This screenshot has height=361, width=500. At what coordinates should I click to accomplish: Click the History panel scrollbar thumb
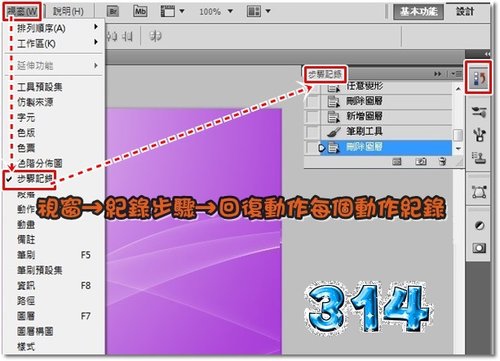pyautogui.click(x=458, y=135)
